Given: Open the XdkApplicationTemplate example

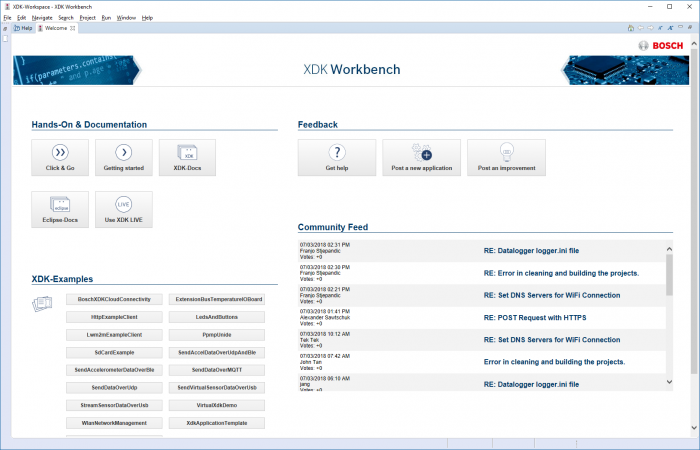Looking at the screenshot, I should click(217, 423).
